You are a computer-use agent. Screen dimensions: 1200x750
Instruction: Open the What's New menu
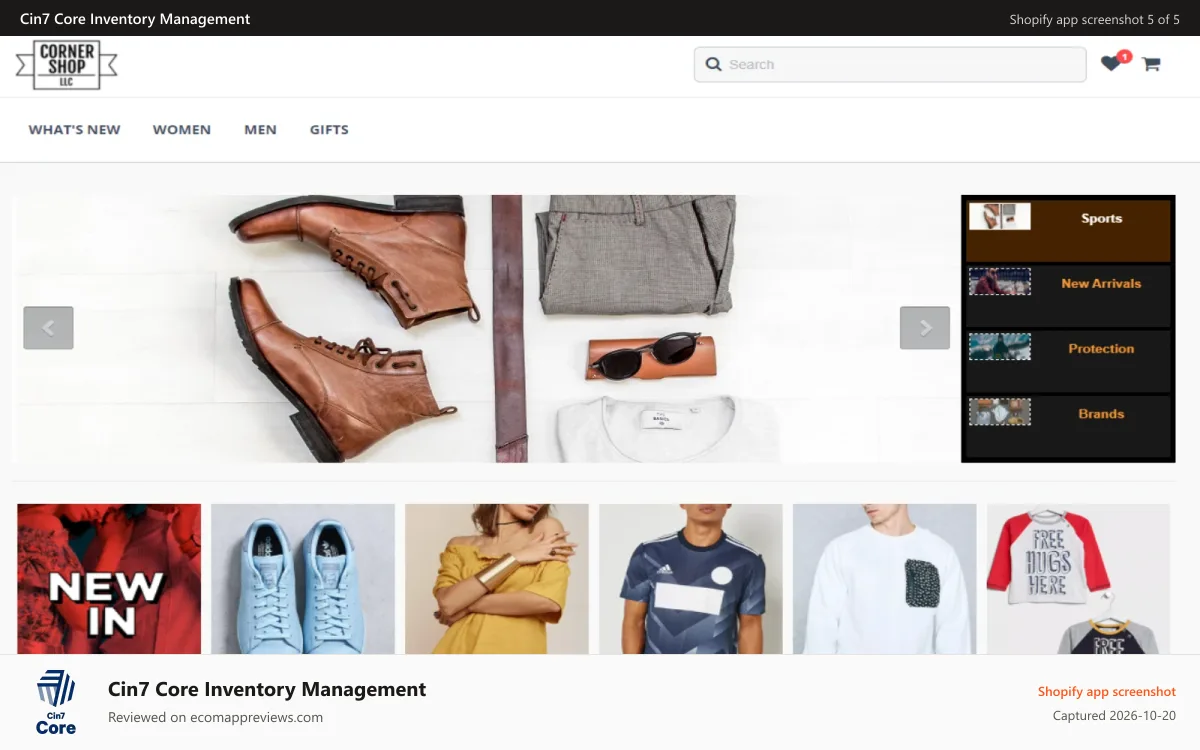point(74,130)
